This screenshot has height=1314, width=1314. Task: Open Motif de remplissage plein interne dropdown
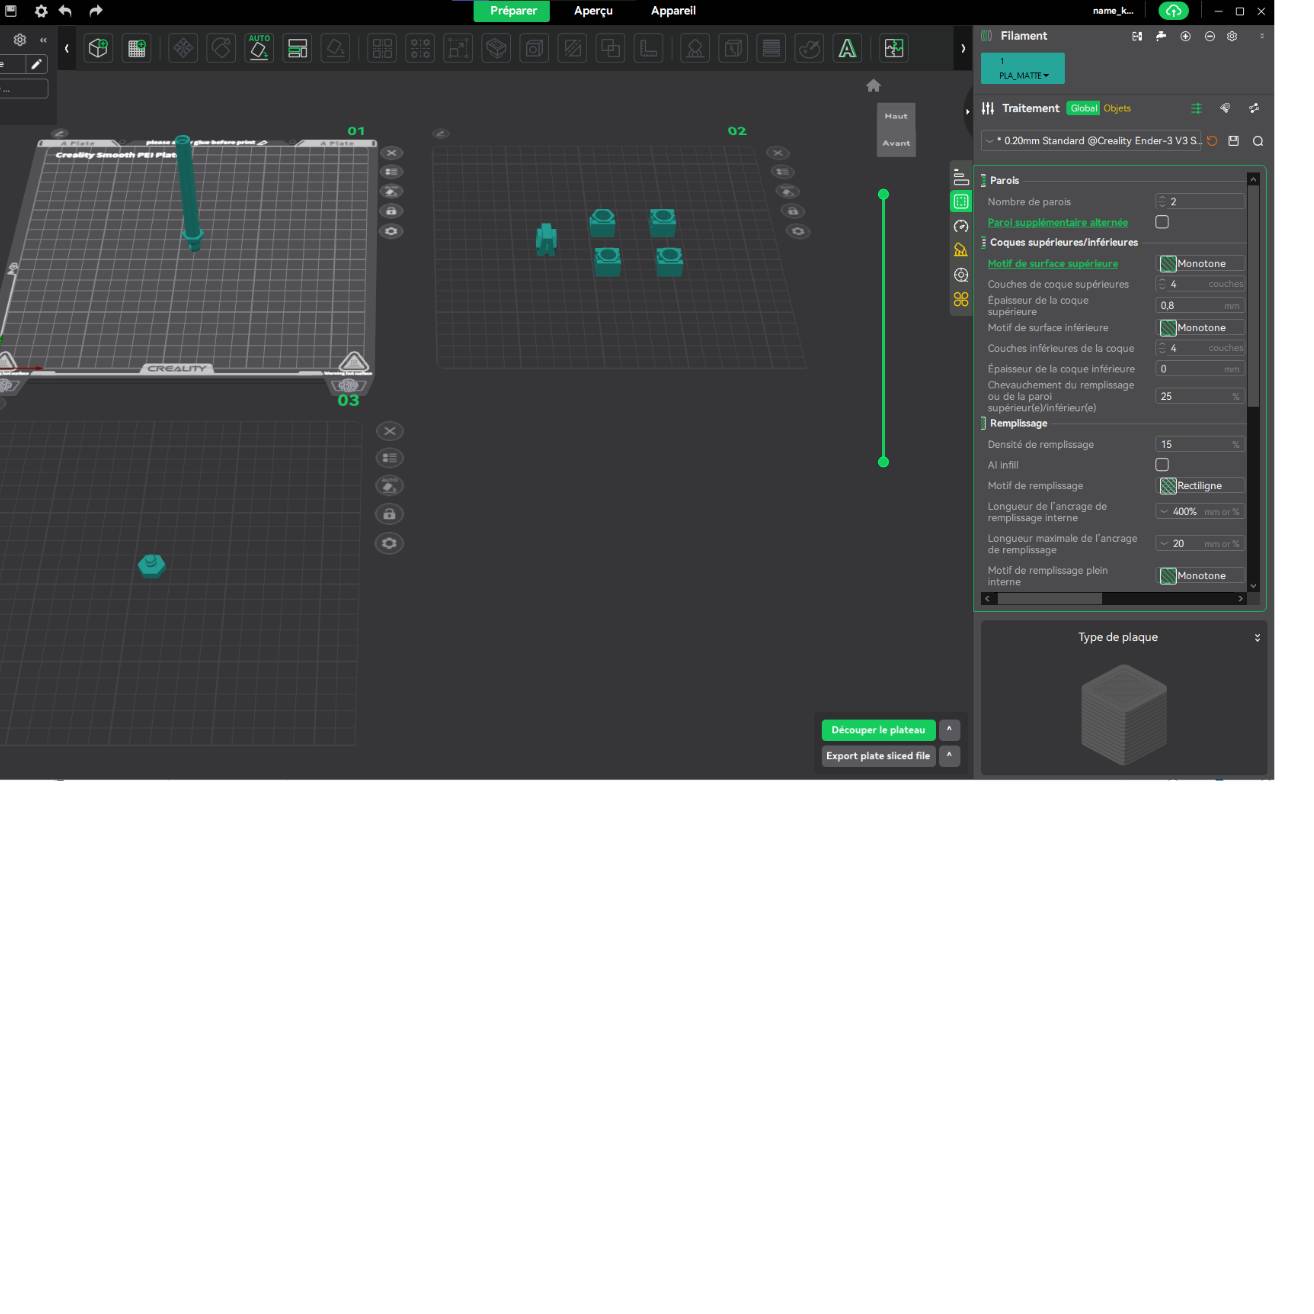pos(1201,576)
